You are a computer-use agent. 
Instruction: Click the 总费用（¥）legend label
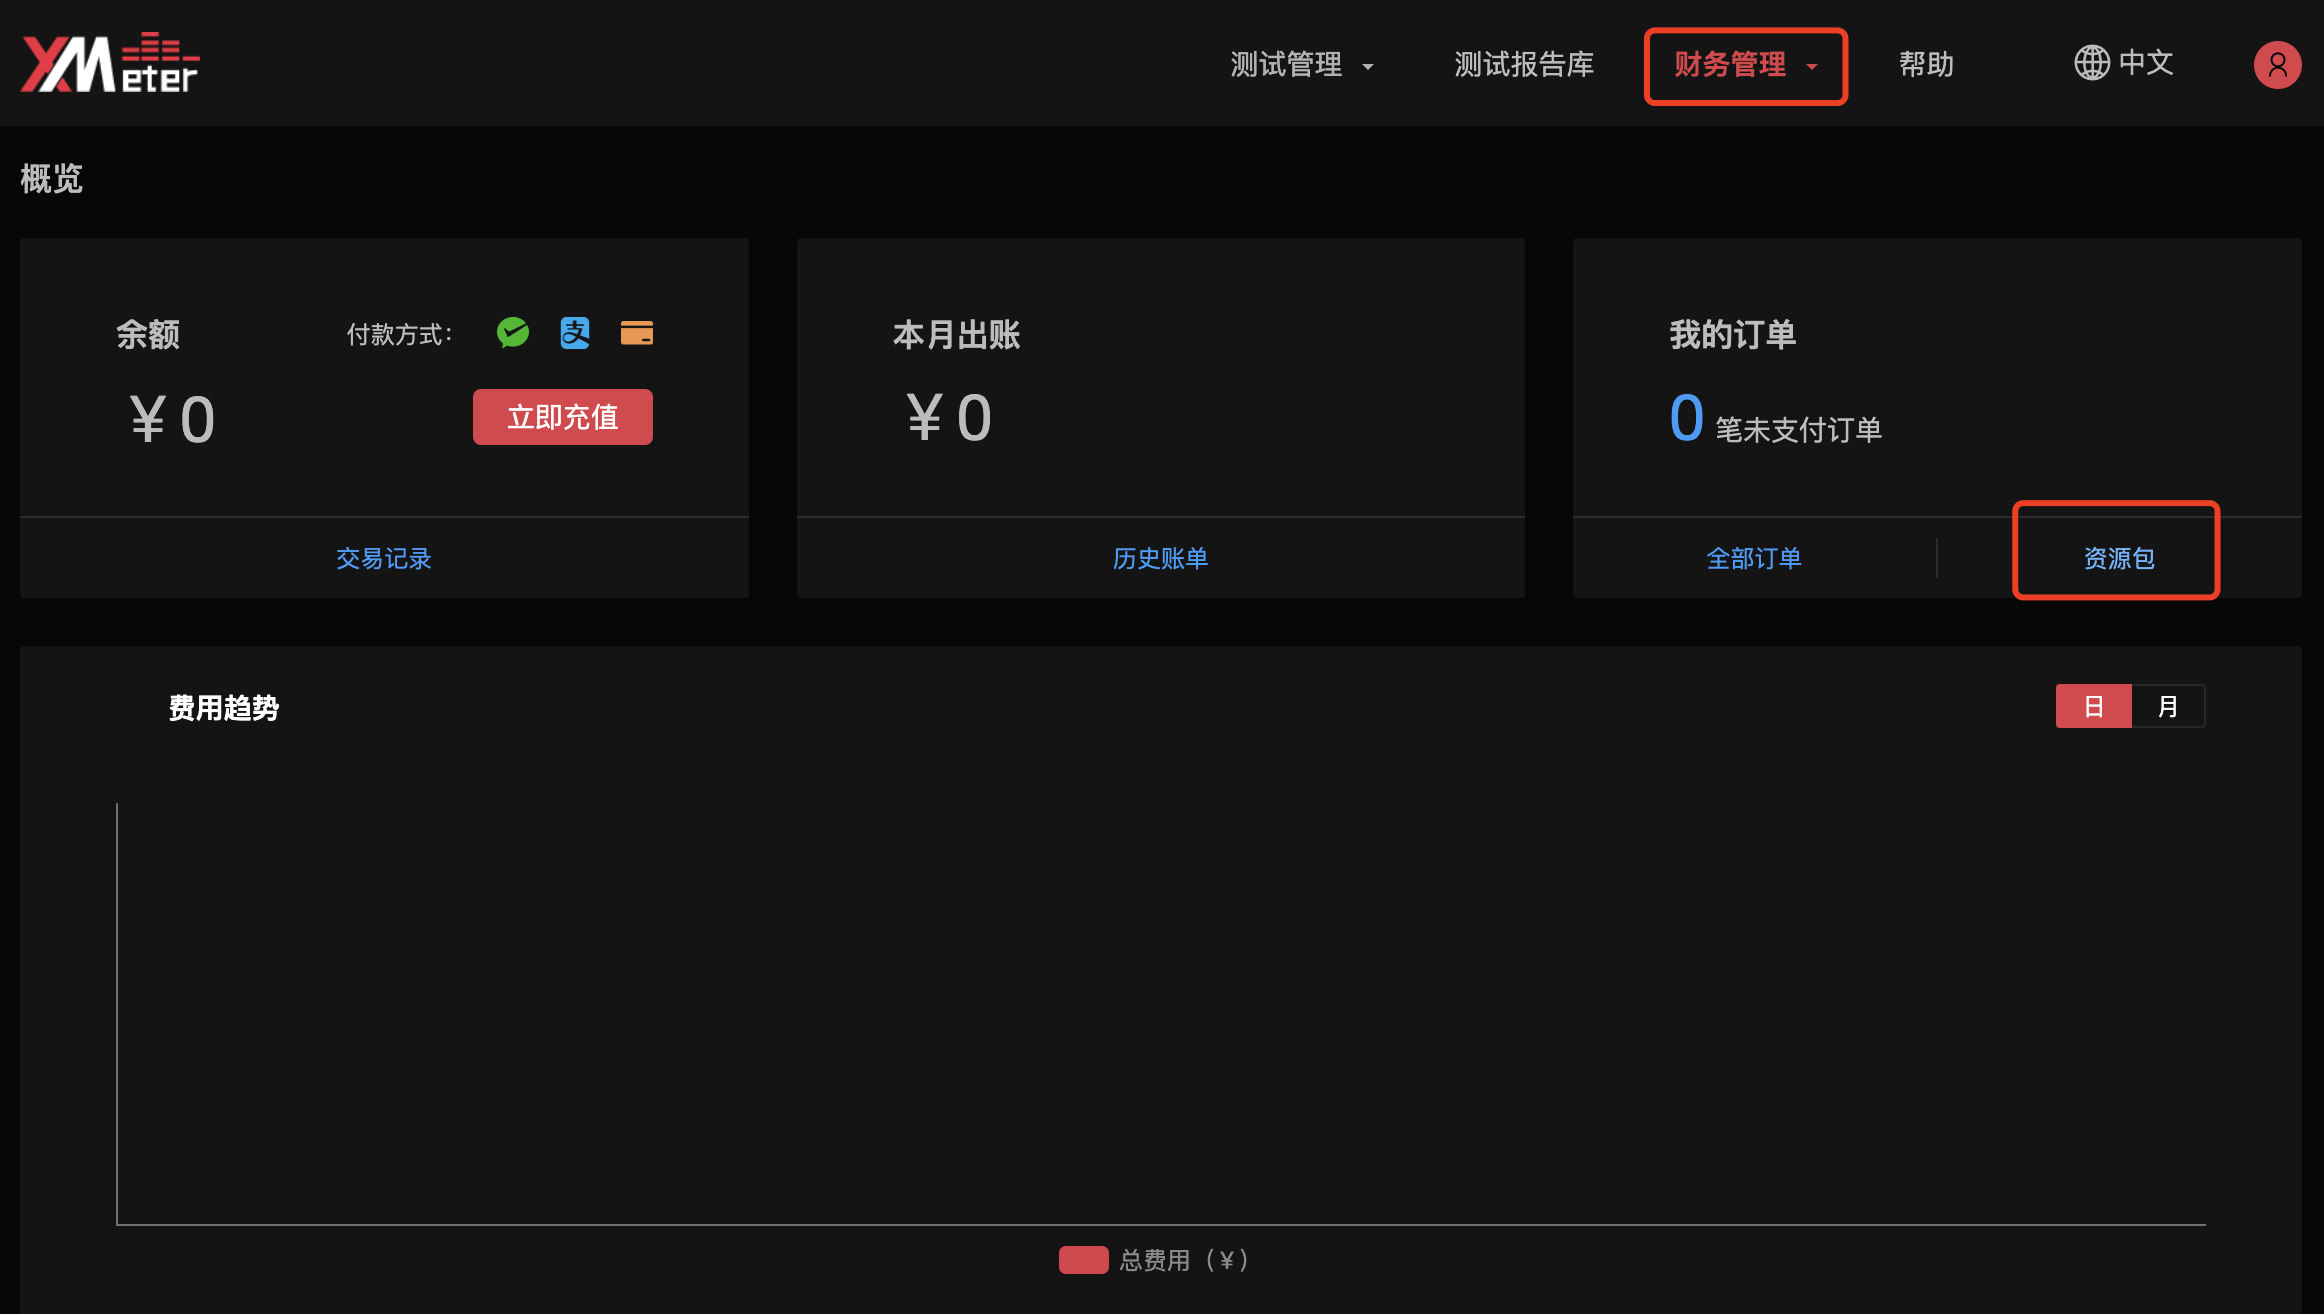pos(1184,1260)
